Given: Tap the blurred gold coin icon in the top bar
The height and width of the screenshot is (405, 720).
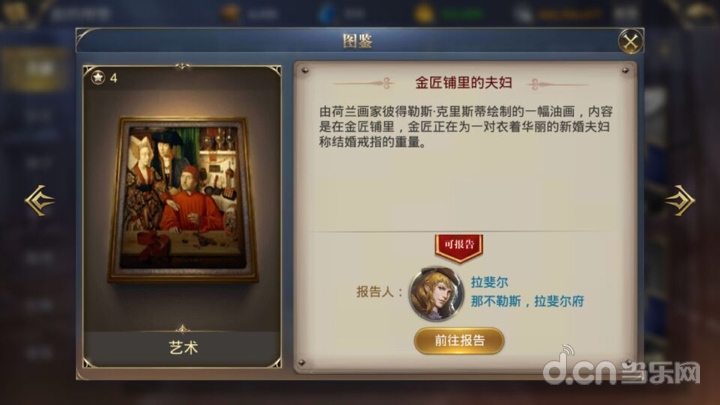Looking at the screenshot, I should [423, 14].
